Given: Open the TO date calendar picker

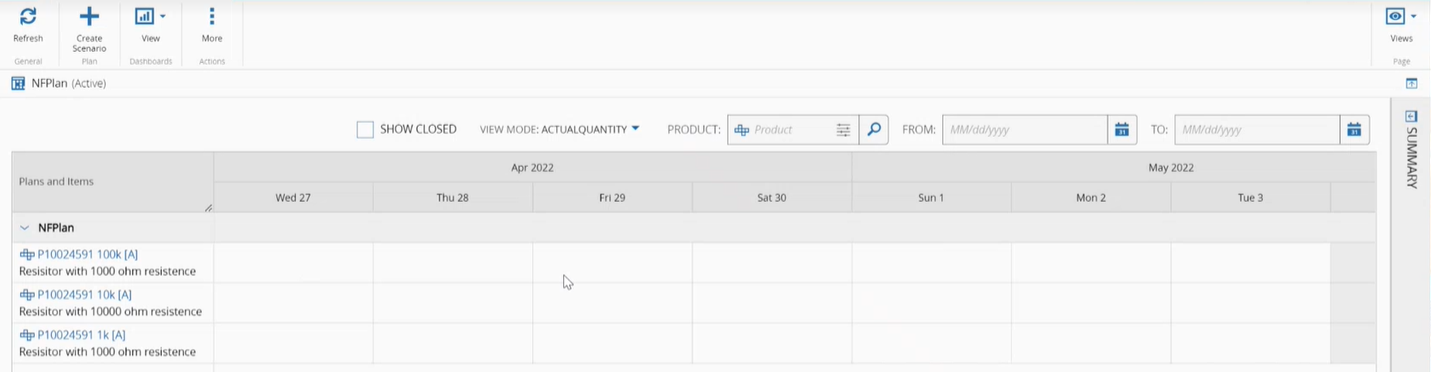Looking at the screenshot, I should [x=1354, y=130].
